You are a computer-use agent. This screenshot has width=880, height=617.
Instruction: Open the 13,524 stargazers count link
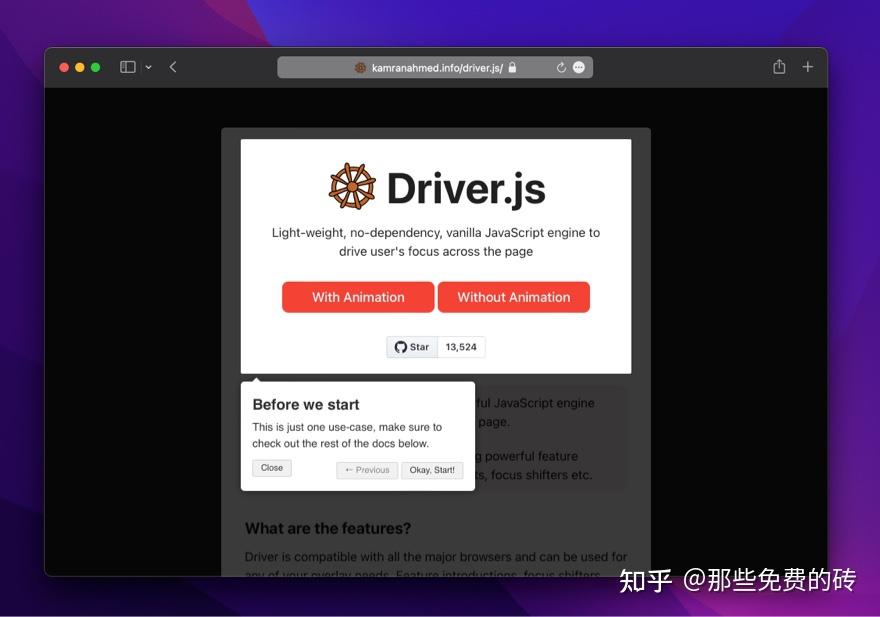coord(460,346)
